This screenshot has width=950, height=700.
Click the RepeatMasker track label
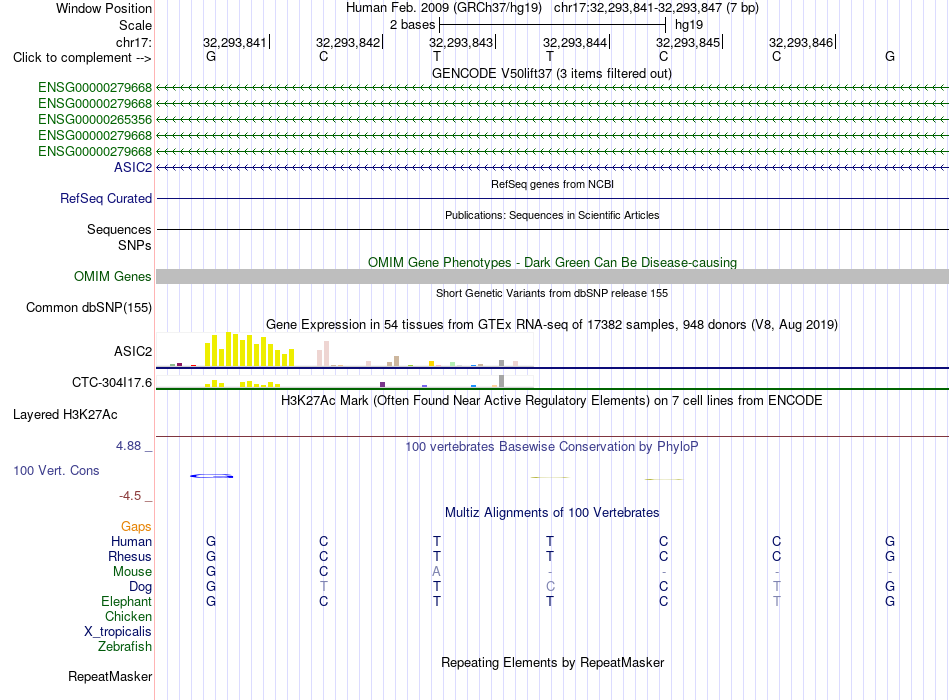pyautogui.click(x=110, y=676)
